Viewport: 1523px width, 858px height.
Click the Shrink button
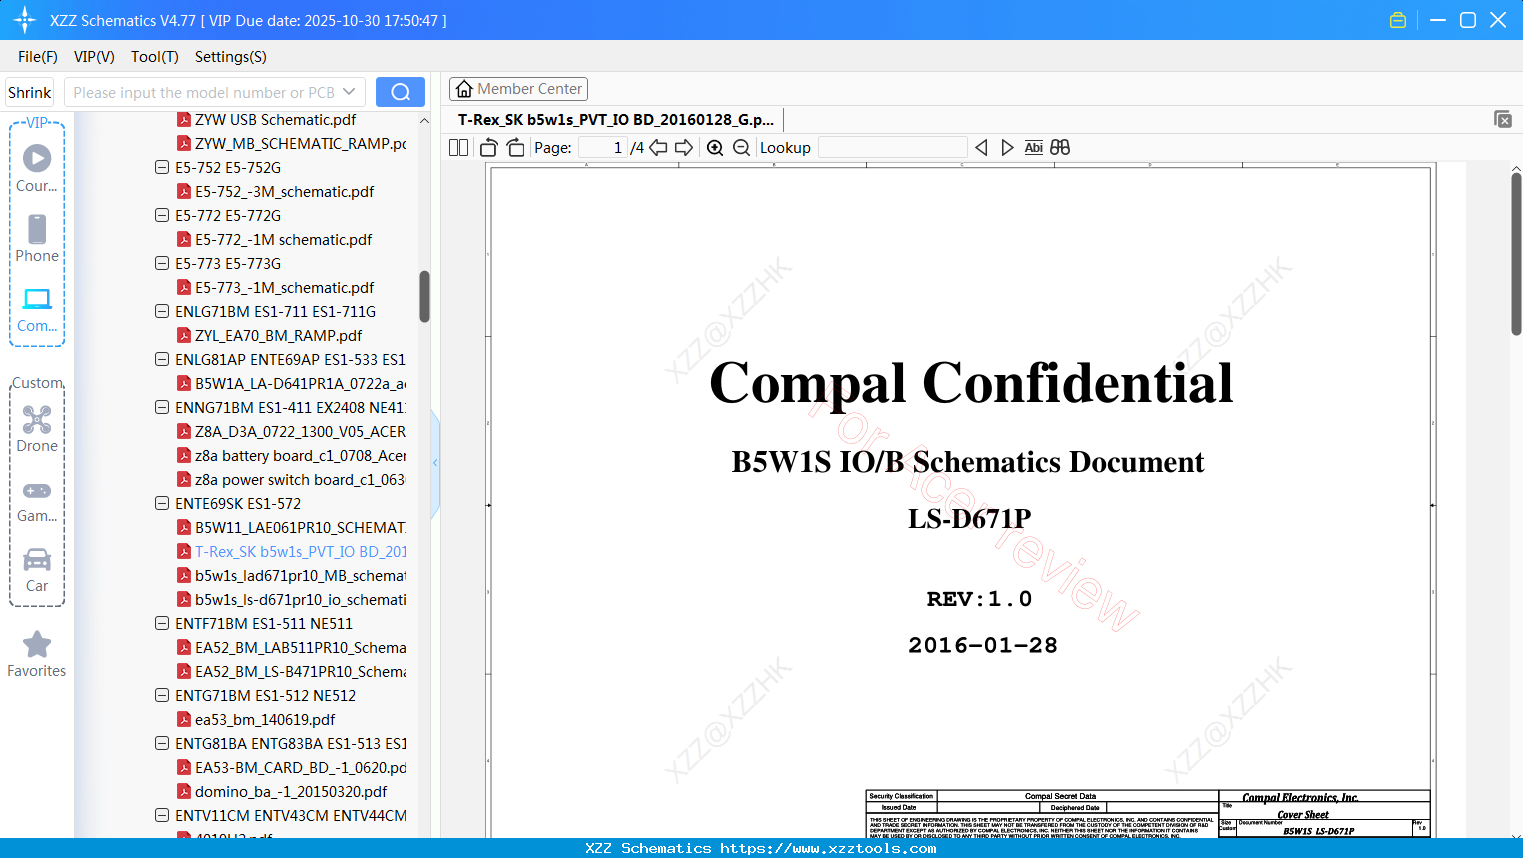click(x=30, y=92)
